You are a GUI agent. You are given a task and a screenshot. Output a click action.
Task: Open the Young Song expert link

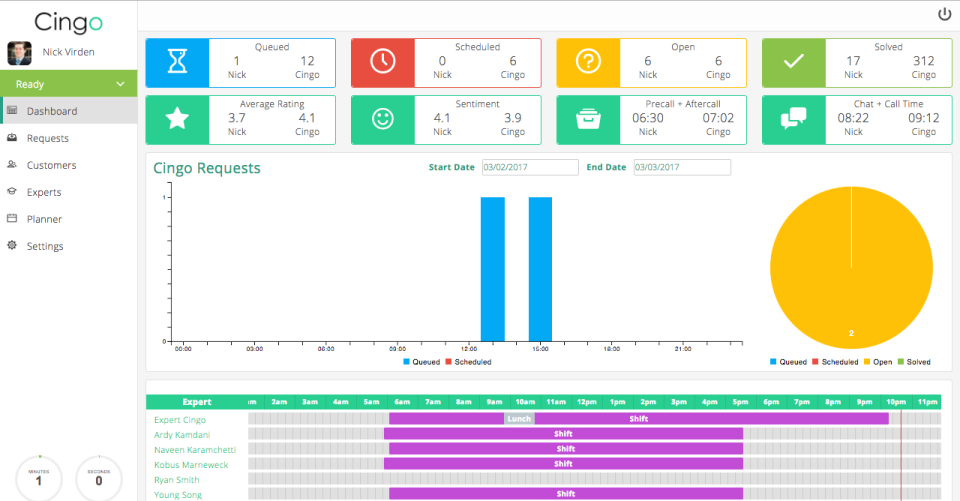[x=178, y=494]
